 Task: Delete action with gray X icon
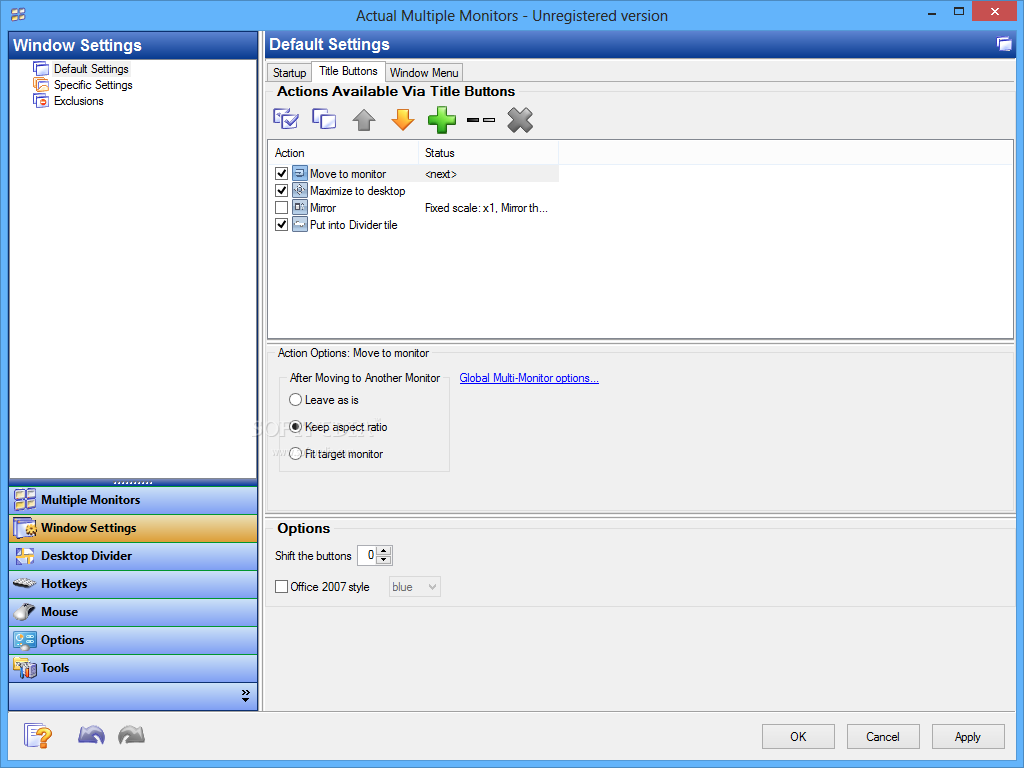click(520, 120)
